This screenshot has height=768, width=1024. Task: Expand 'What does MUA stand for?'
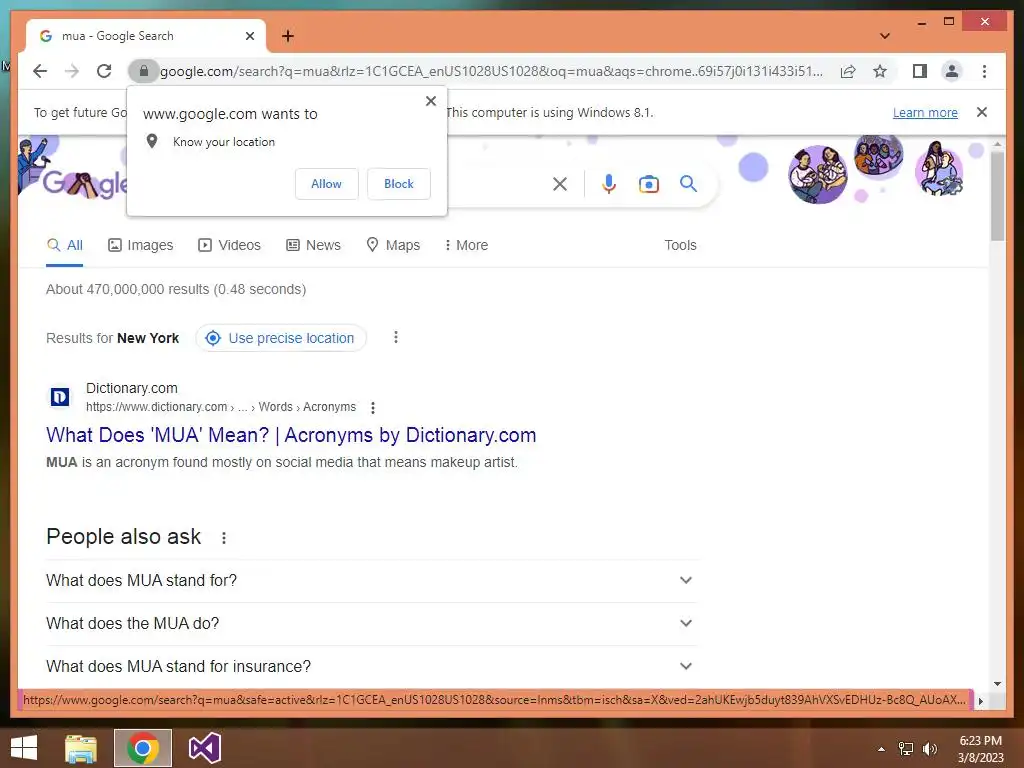pyautogui.click(x=371, y=581)
